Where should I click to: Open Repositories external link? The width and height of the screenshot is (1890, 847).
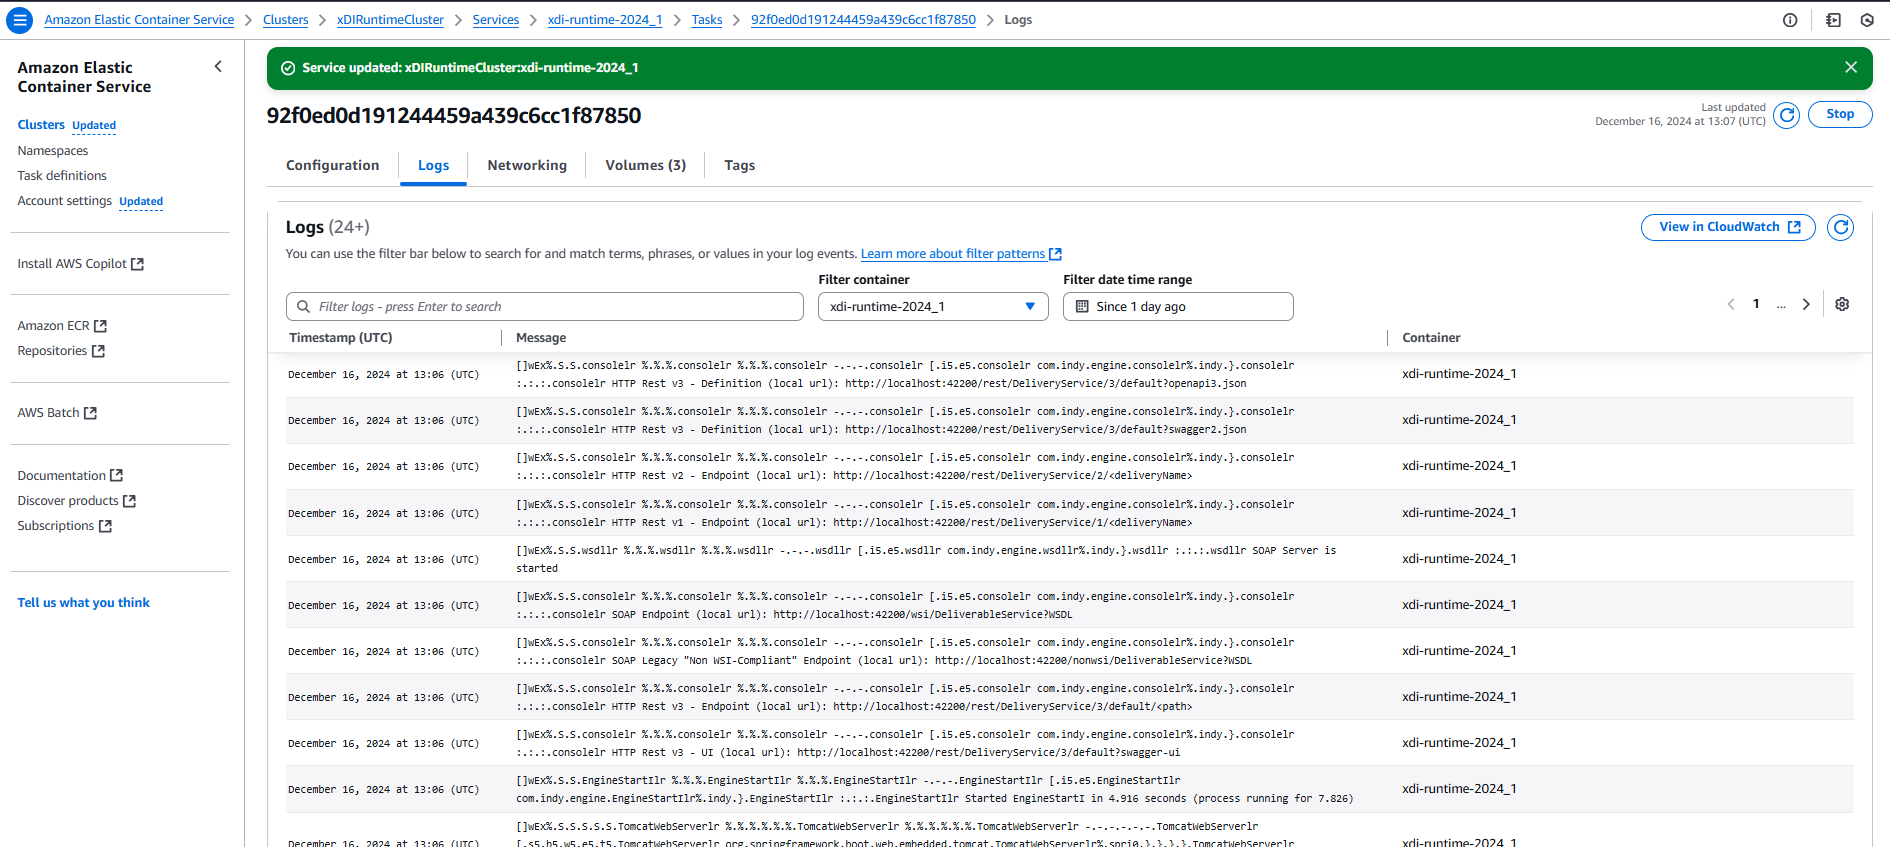[x=61, y=351]
